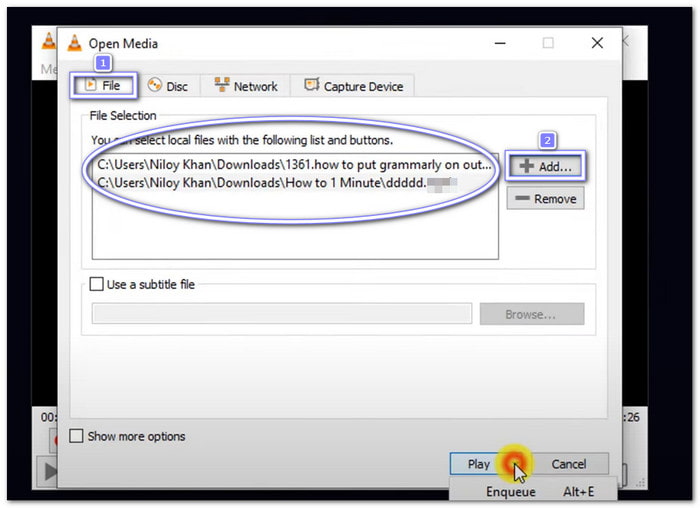
Task: Open the Disc tab
Action: (x=168, y=86)
